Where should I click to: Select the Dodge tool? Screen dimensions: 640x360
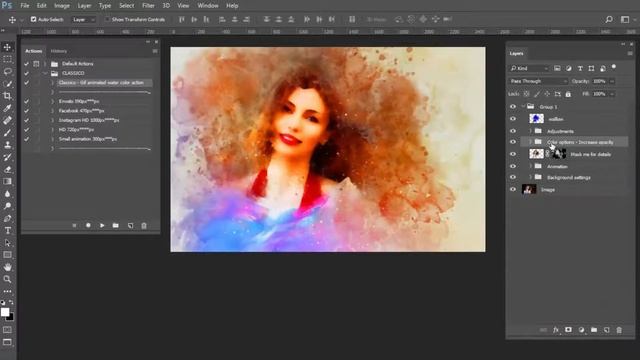(x=7, y=206)
